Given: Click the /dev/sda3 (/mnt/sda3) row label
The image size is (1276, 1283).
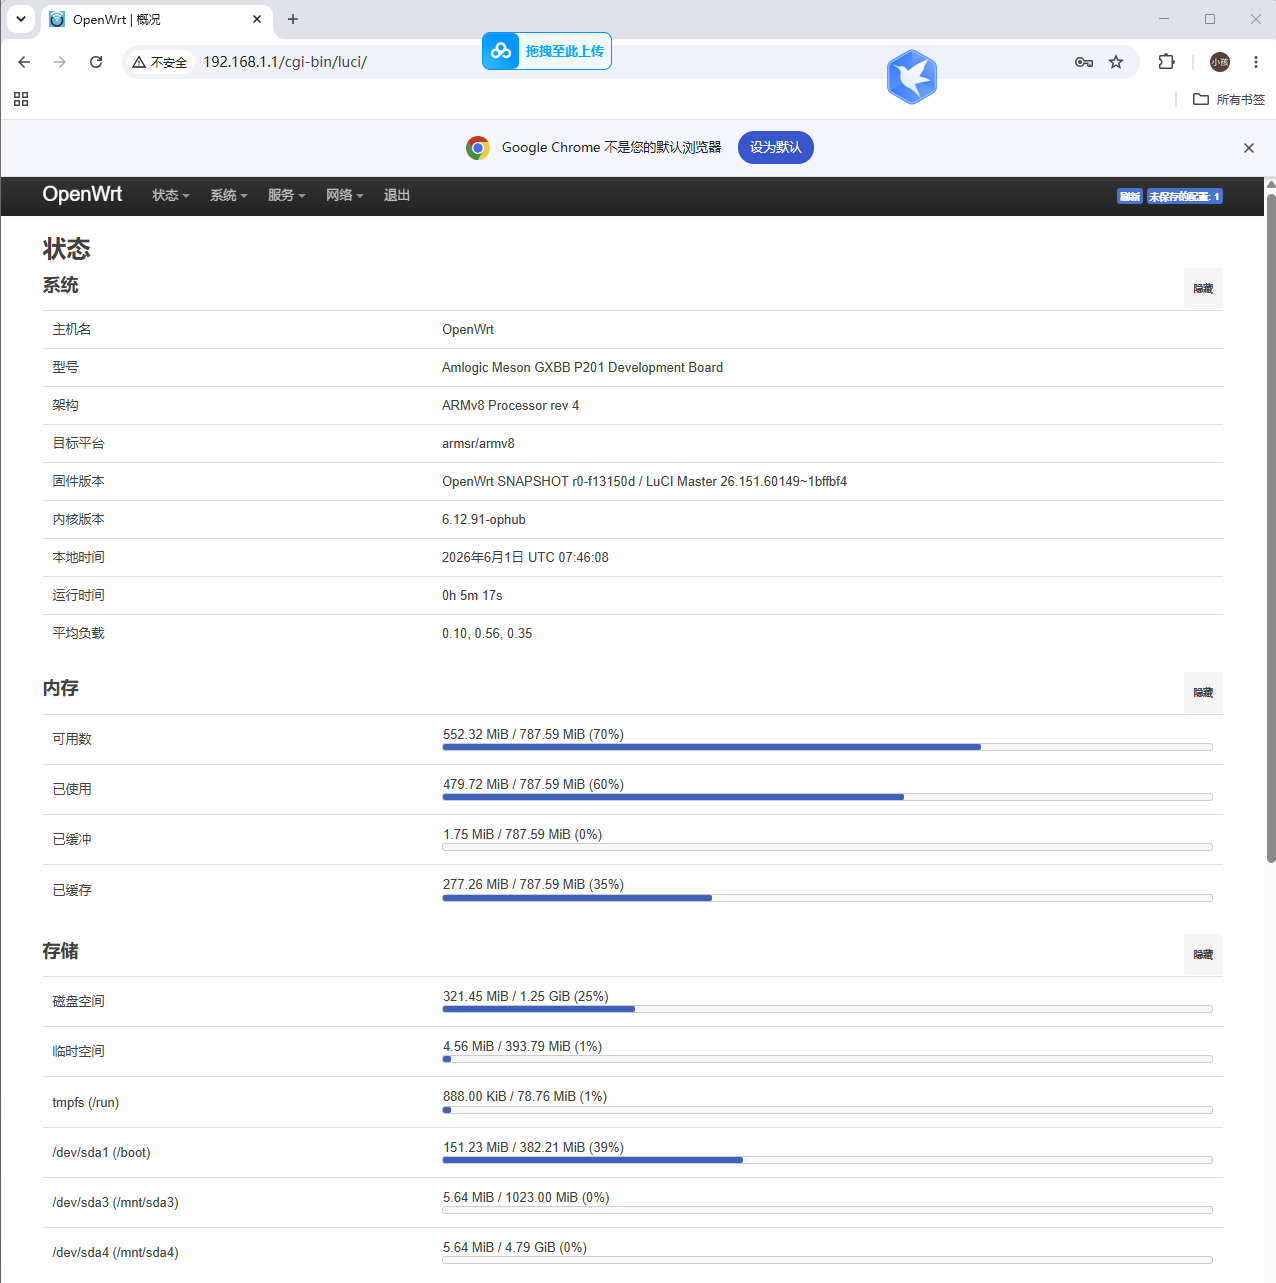Looking at the screenshot, I should click(116, 1203).
